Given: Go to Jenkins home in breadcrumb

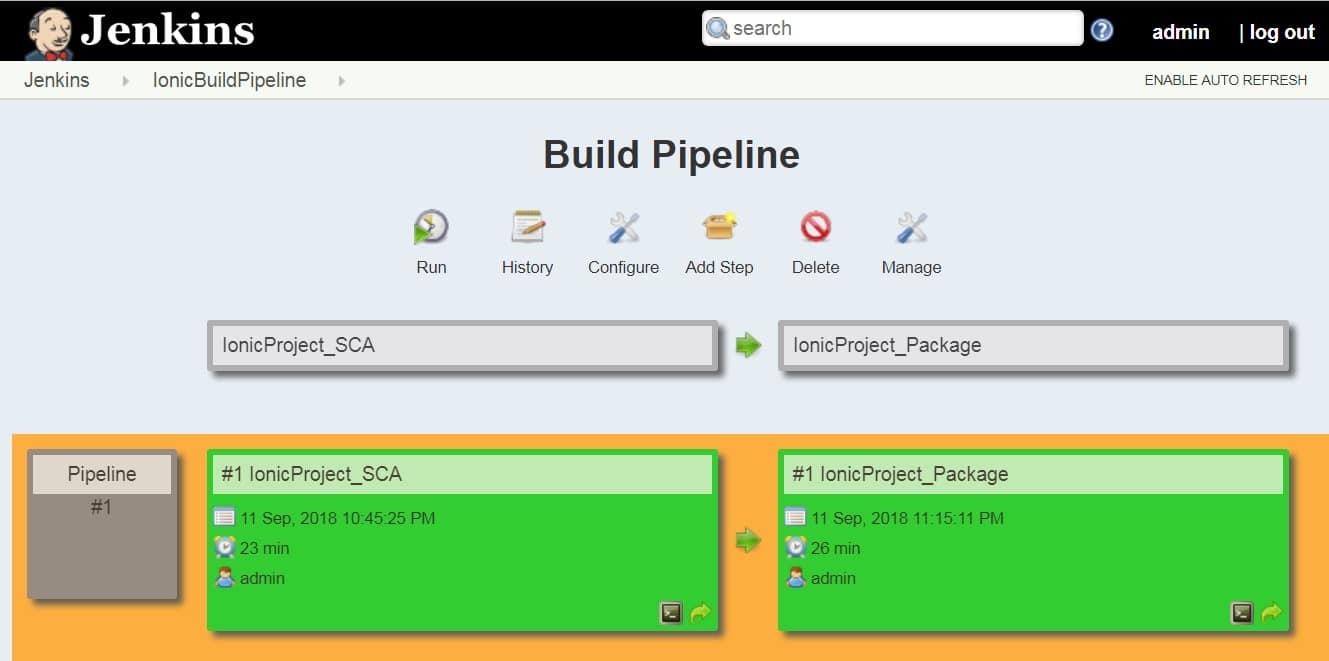Looking at the screenshot, I should coord(56,80).
